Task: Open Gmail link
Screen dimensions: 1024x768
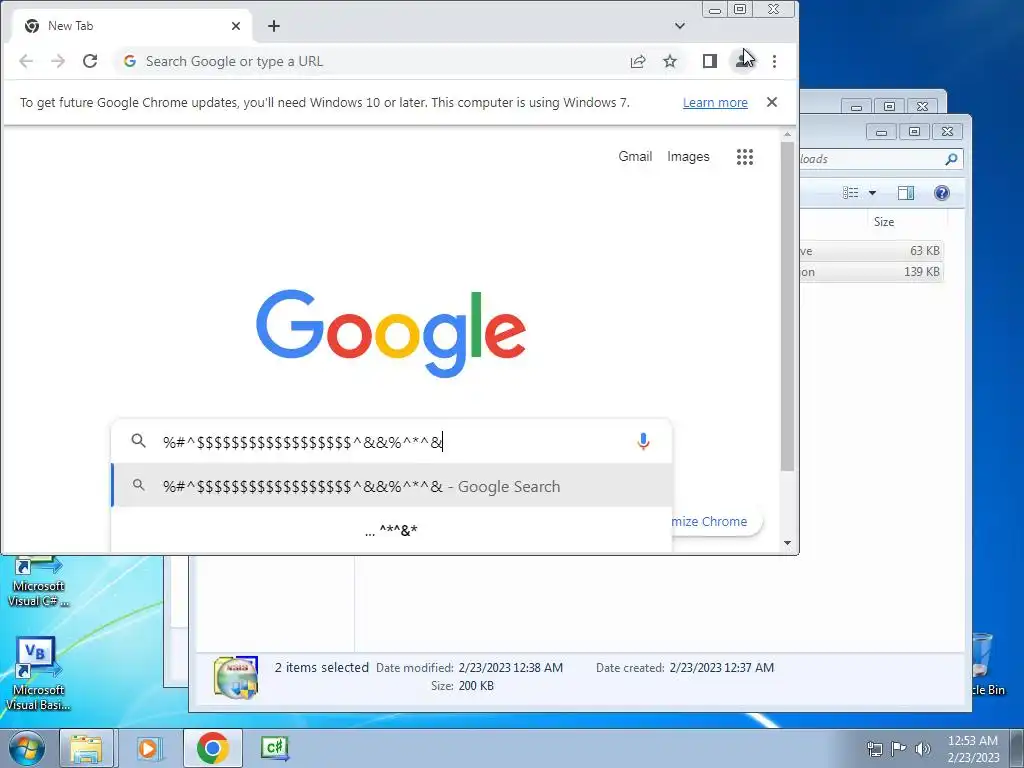Action: (635, 157)
